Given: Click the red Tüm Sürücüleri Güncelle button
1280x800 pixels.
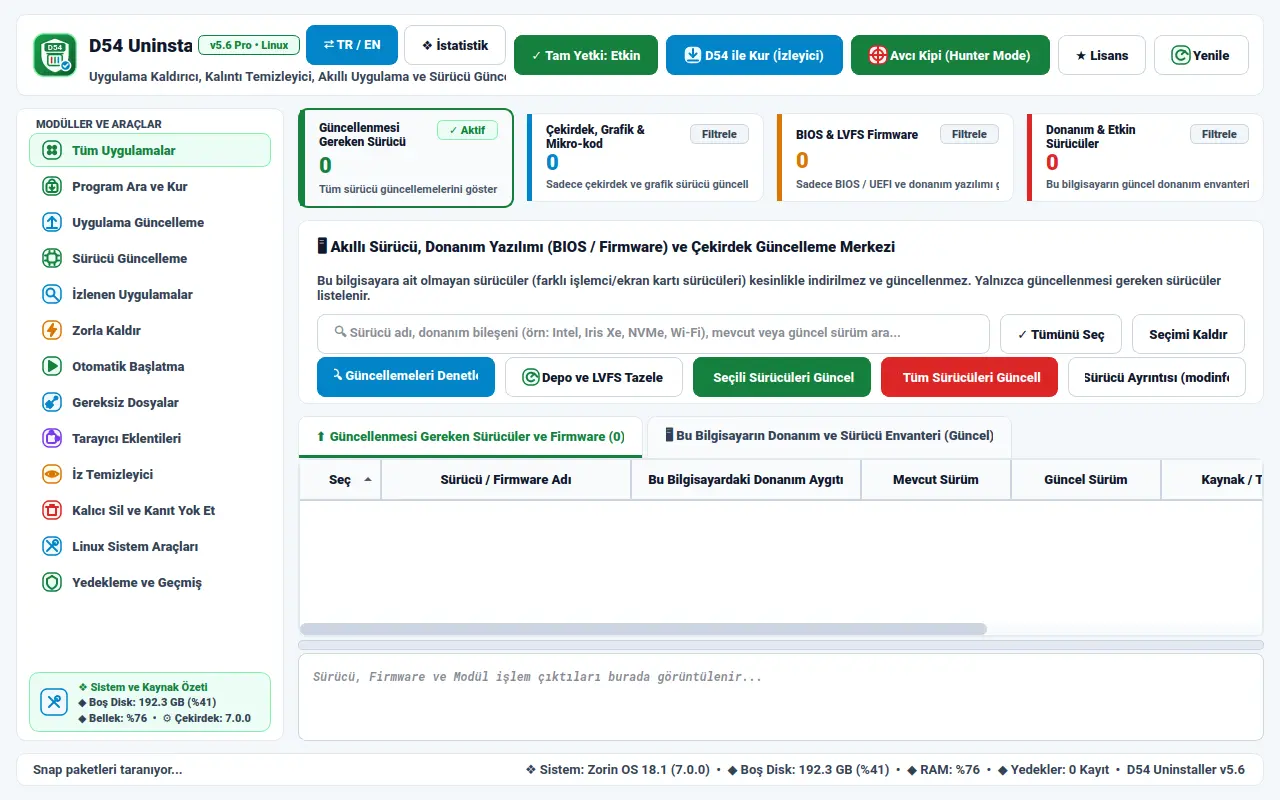Looking at the screenshot, I should (970, 377).
